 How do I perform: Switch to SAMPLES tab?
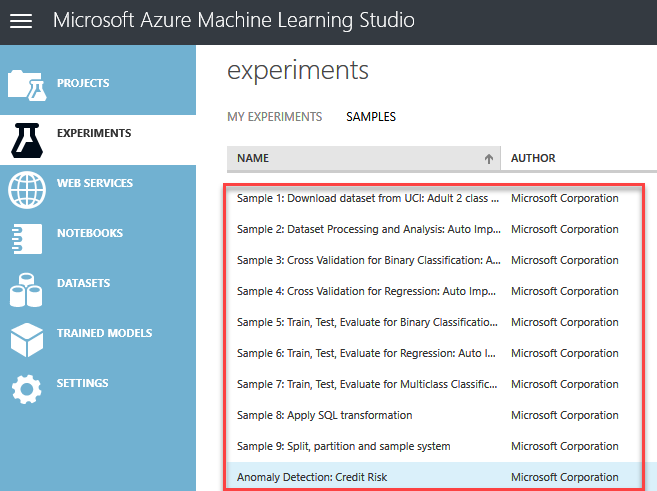pyautogui.click(x=371, y=116)
